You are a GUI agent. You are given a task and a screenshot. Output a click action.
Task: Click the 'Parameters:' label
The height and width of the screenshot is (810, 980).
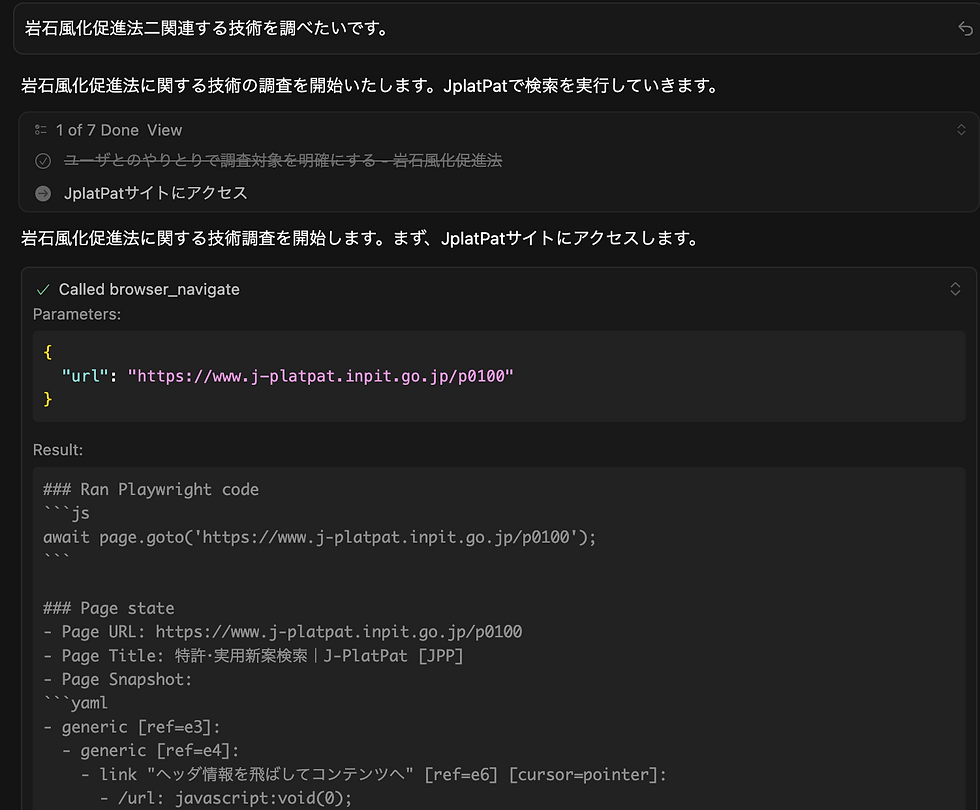77,314
